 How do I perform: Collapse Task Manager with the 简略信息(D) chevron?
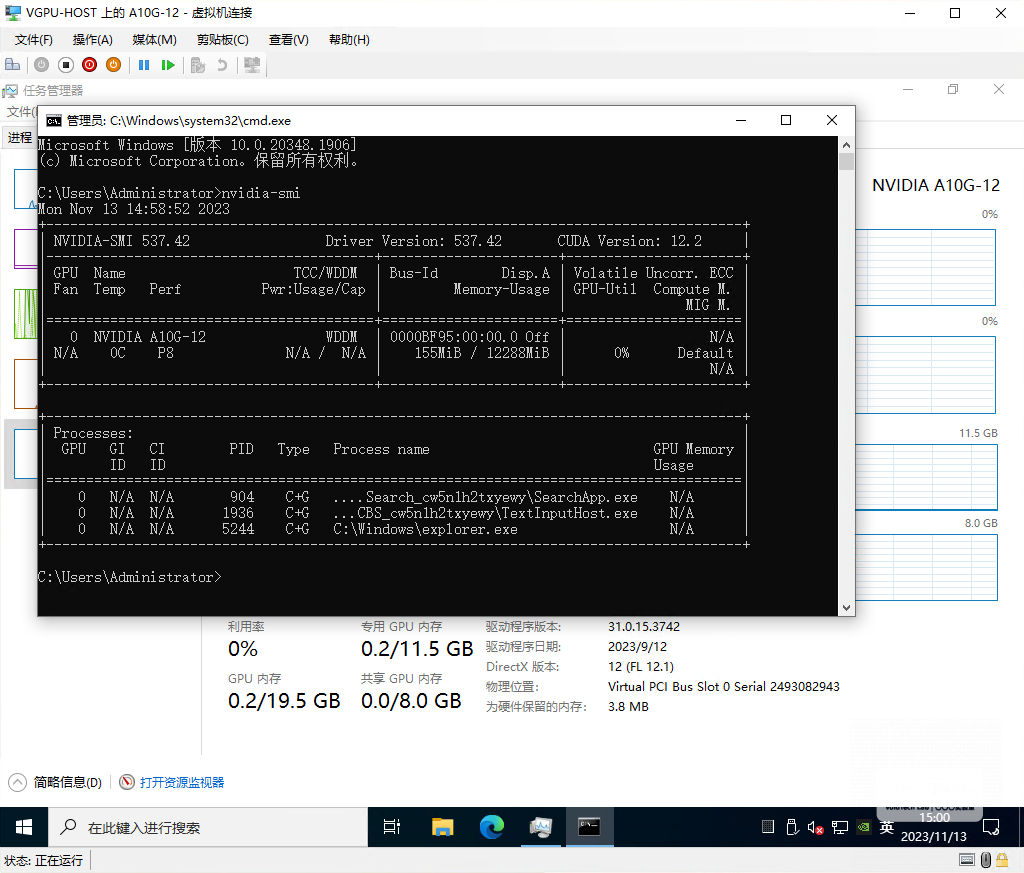pos(18,782)
